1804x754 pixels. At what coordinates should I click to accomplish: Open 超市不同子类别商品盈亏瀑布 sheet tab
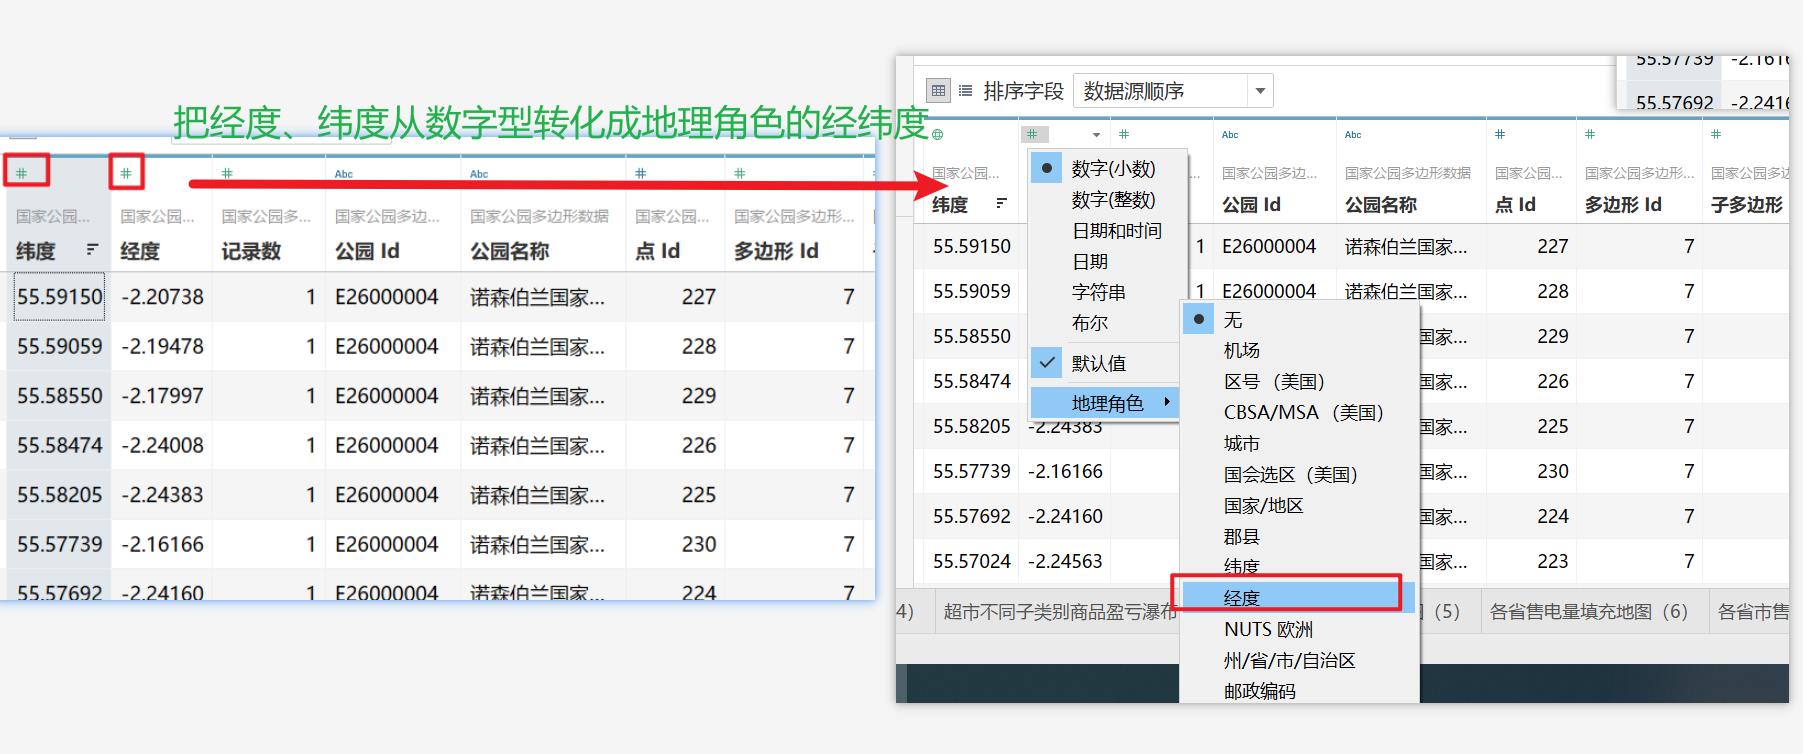tap(1059, 611)
